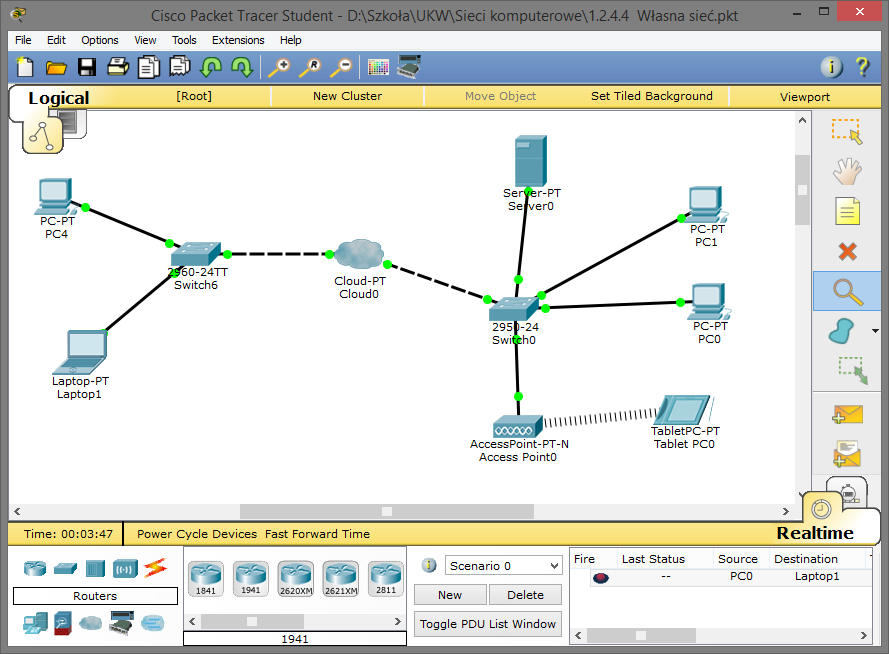Select the Place Note tool
889x654 pixels.
click(847, 211)
